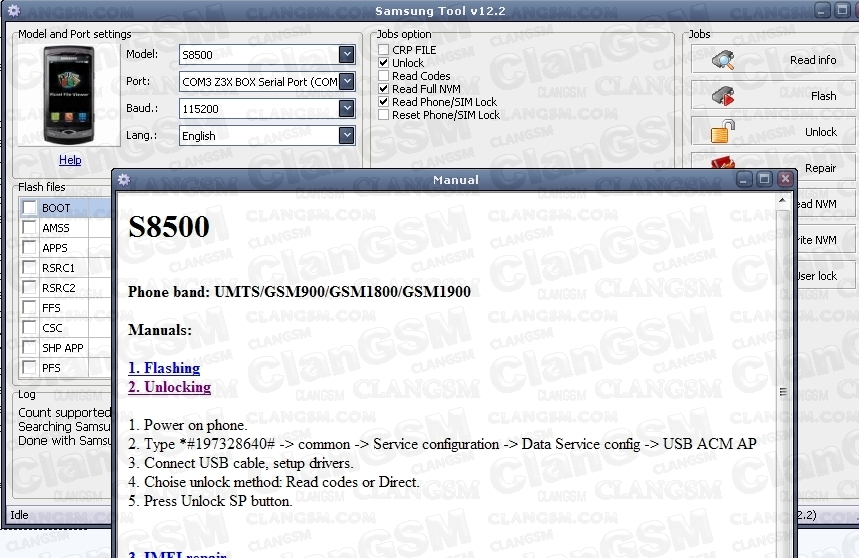859x558 pixels.
Task: Open the Port dropdown arrow
Action: pyautogui.click(x=346, y=82)
